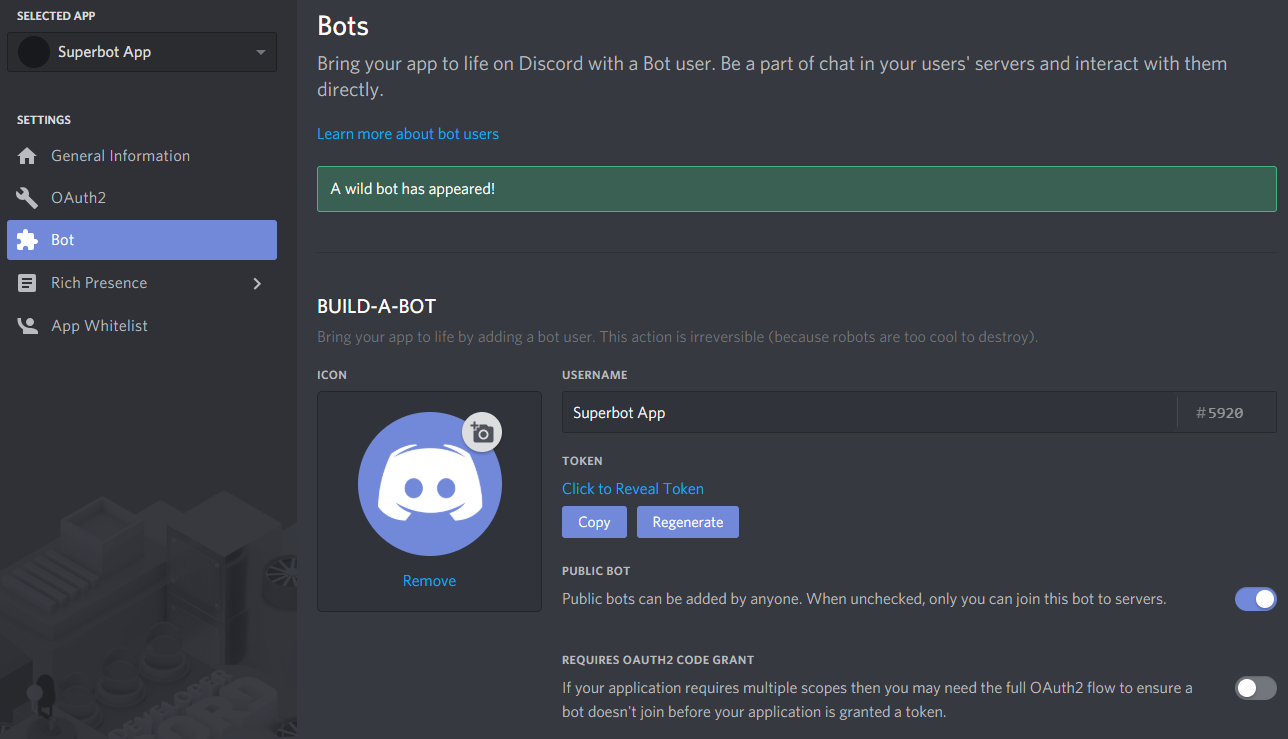Click the REQUIRES OAUTH2 CODE GRANT label
The image size is (1288, 739).
658,660
